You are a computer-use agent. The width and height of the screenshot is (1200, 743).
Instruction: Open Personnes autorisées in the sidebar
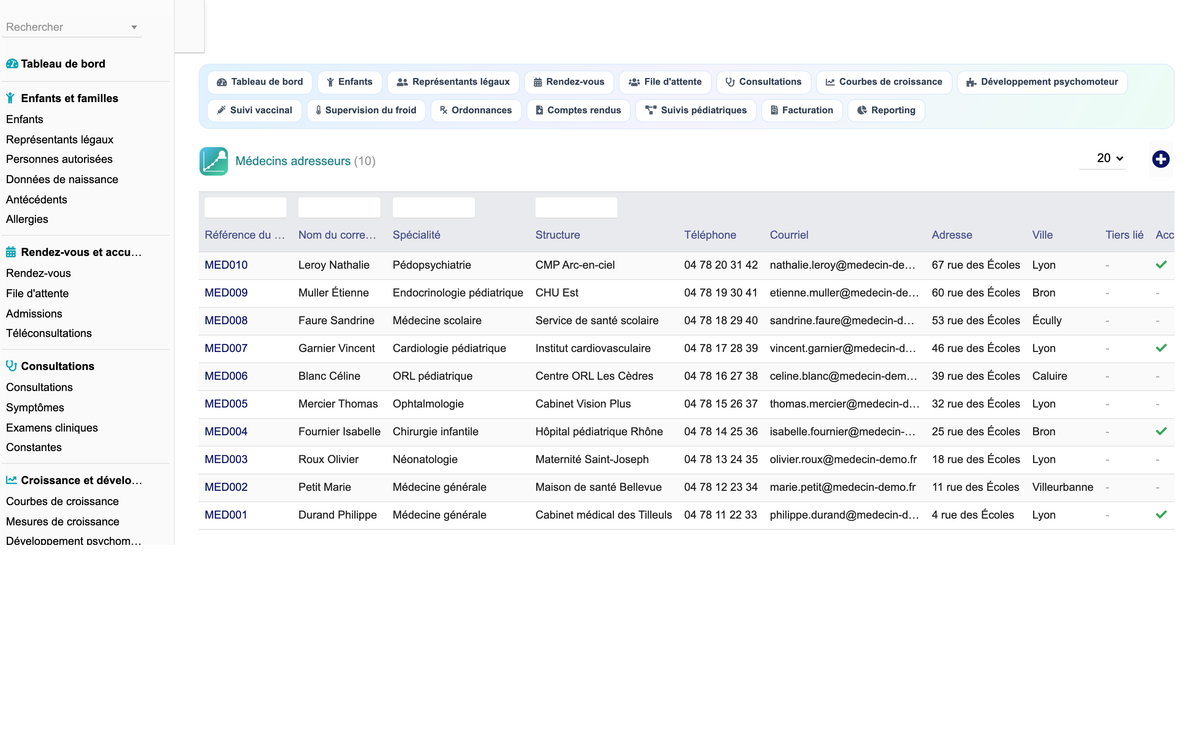(59, 159)
